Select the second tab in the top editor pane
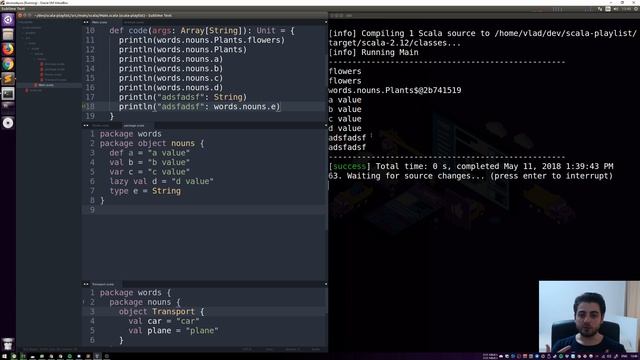640x360 pixels. pos(134,22)
